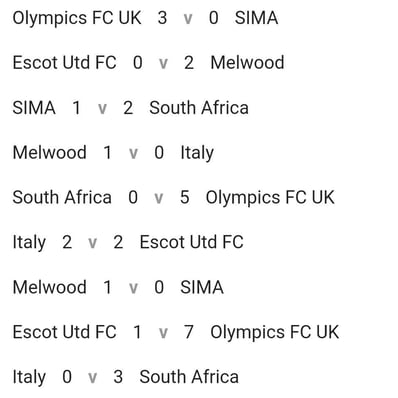Image resolution: width=398 pixels, height=398 pixels.
Task: Click South Africa in the Italy 0-3 result
Action: pos(189,377)
